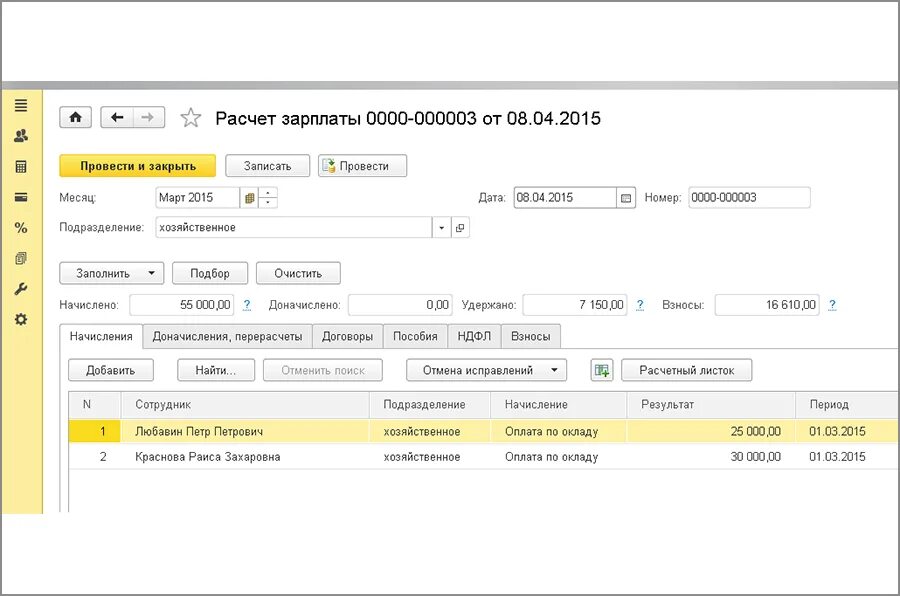Open the Расчетный листок button

point(686,370)
